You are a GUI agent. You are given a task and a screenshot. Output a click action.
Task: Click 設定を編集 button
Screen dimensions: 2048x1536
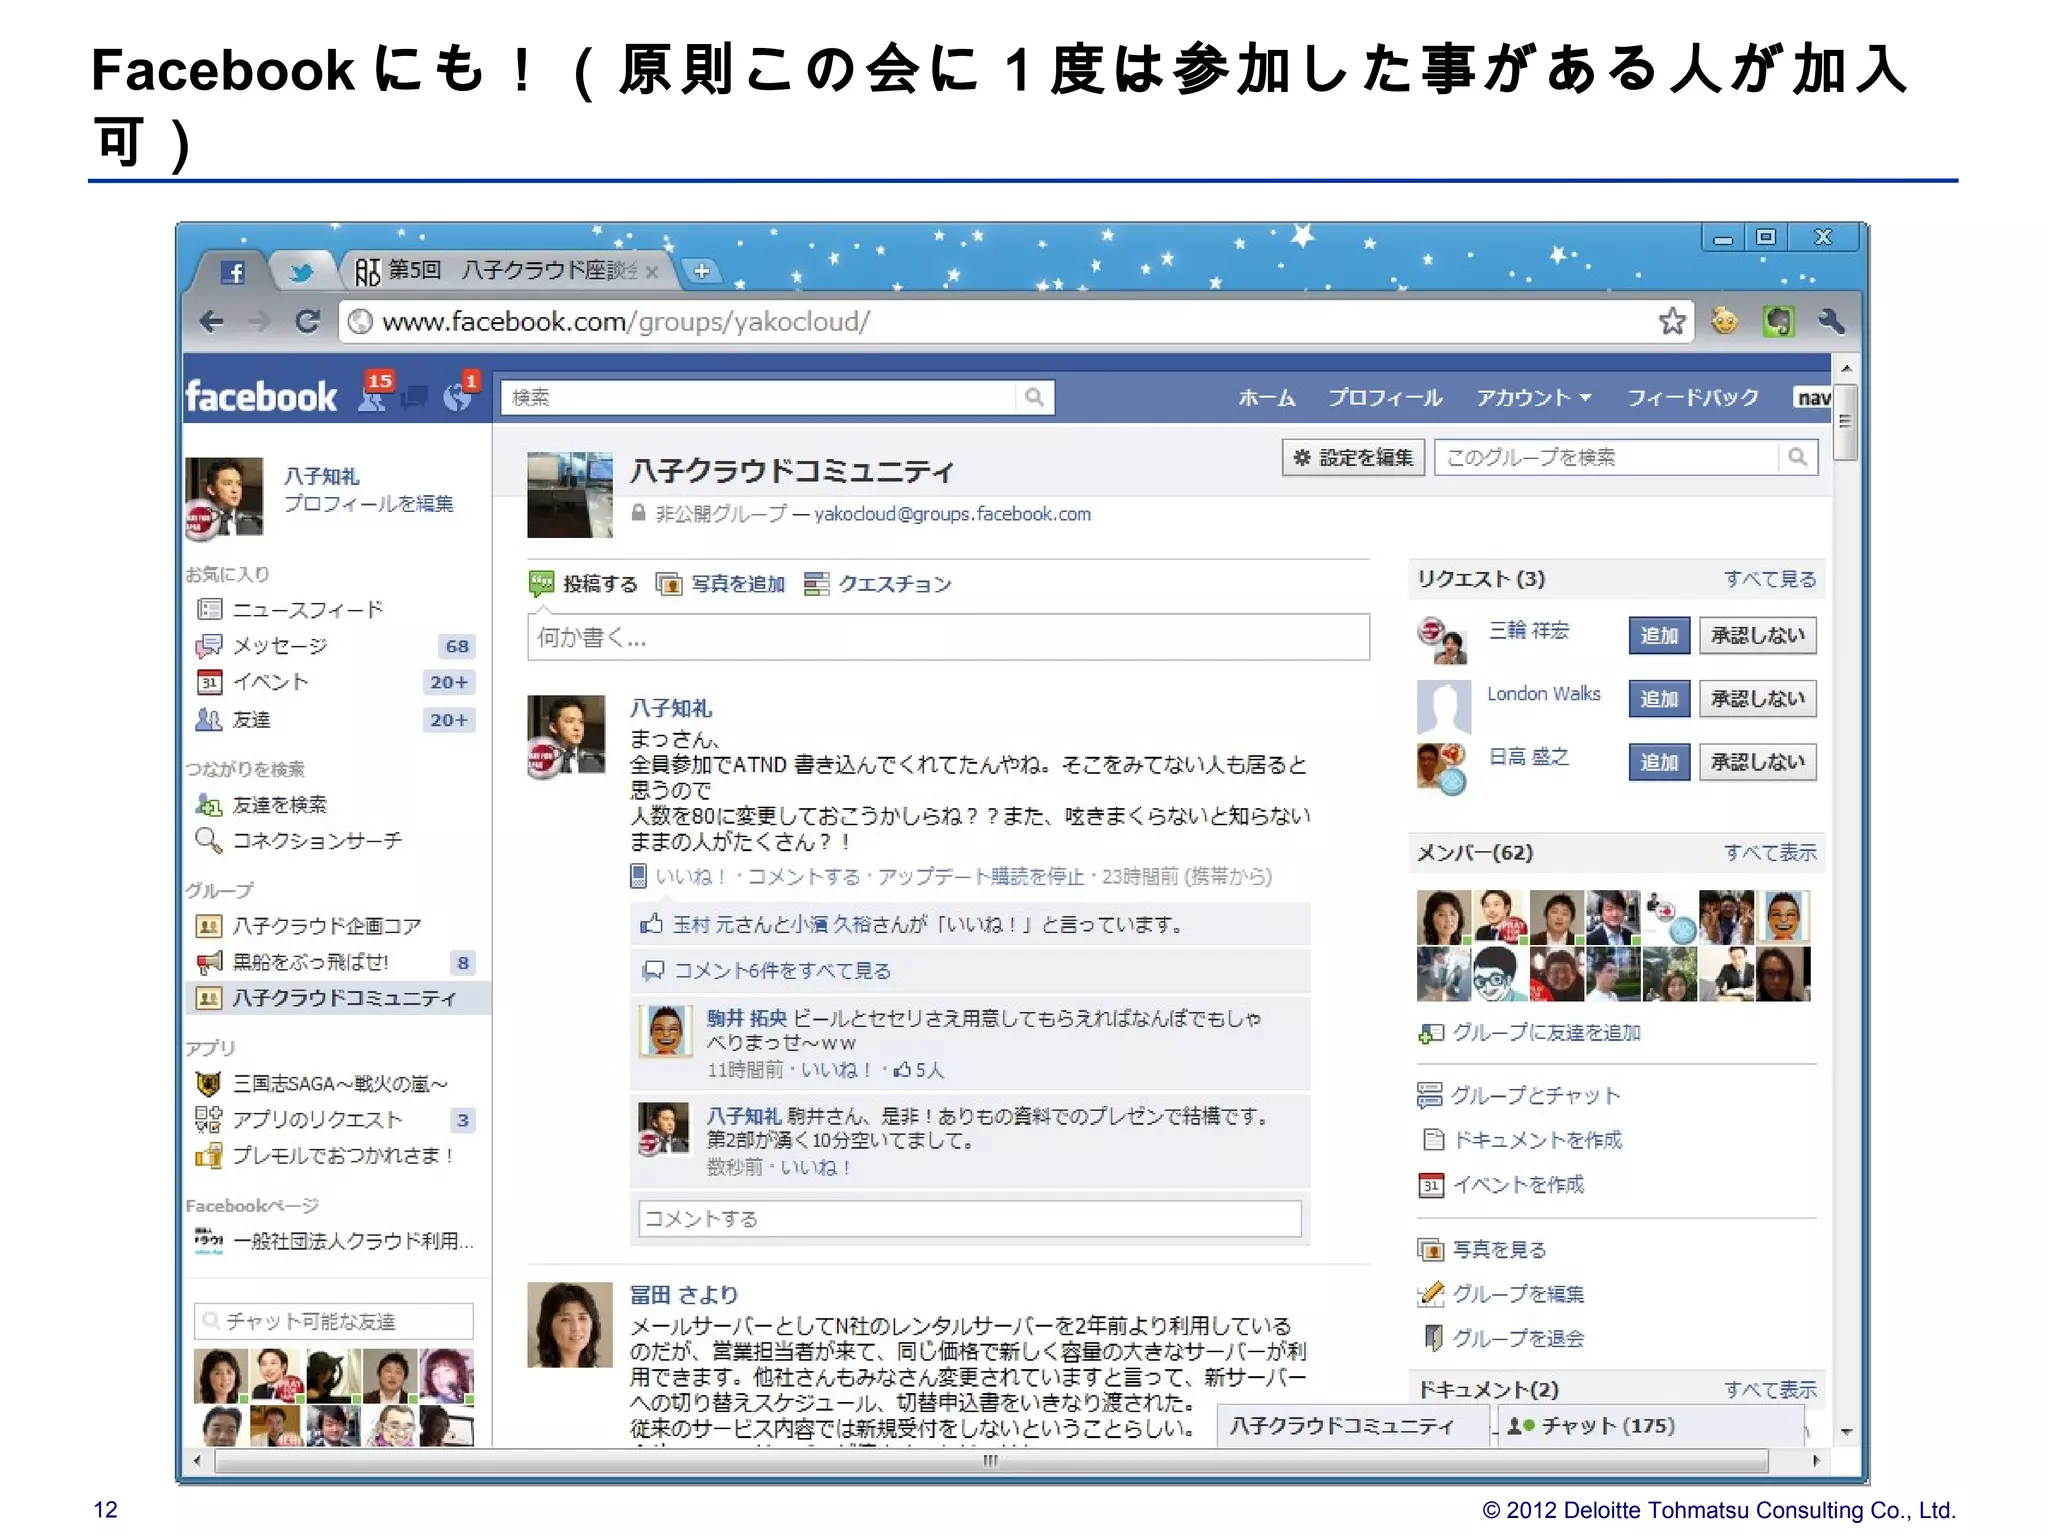1354,457
